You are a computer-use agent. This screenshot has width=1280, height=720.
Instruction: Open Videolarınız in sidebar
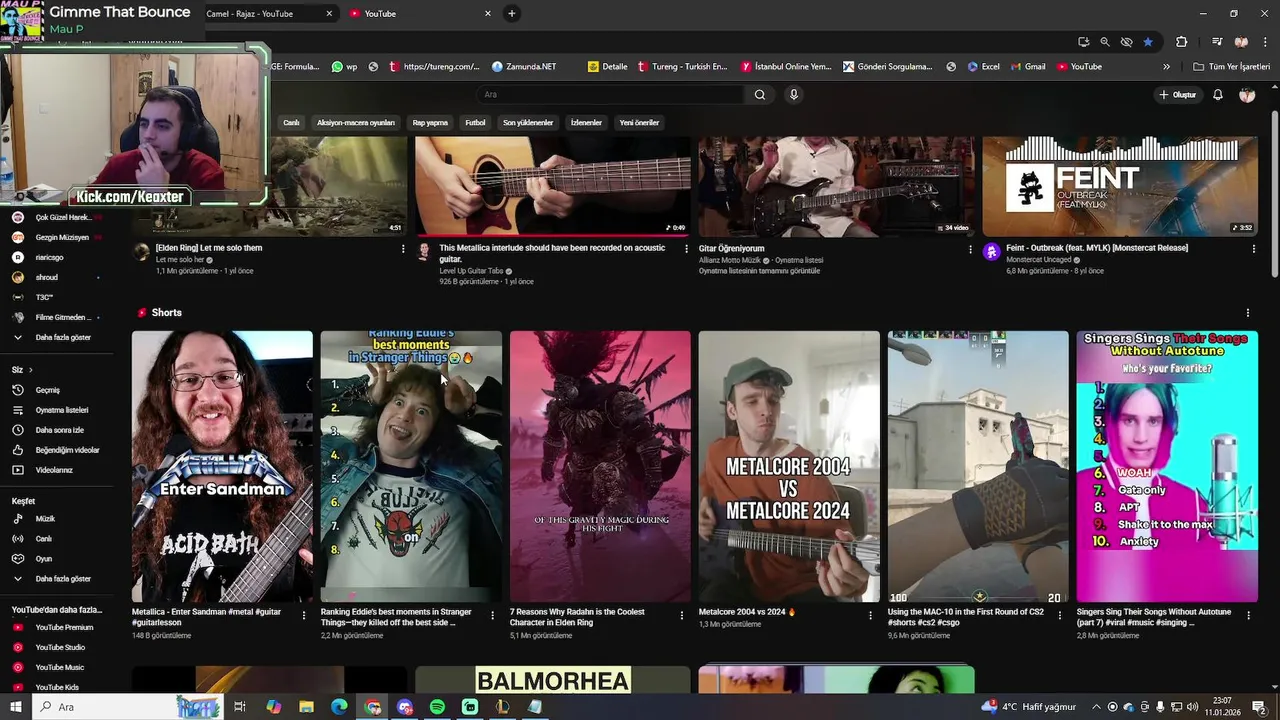[x=52, y=470]
